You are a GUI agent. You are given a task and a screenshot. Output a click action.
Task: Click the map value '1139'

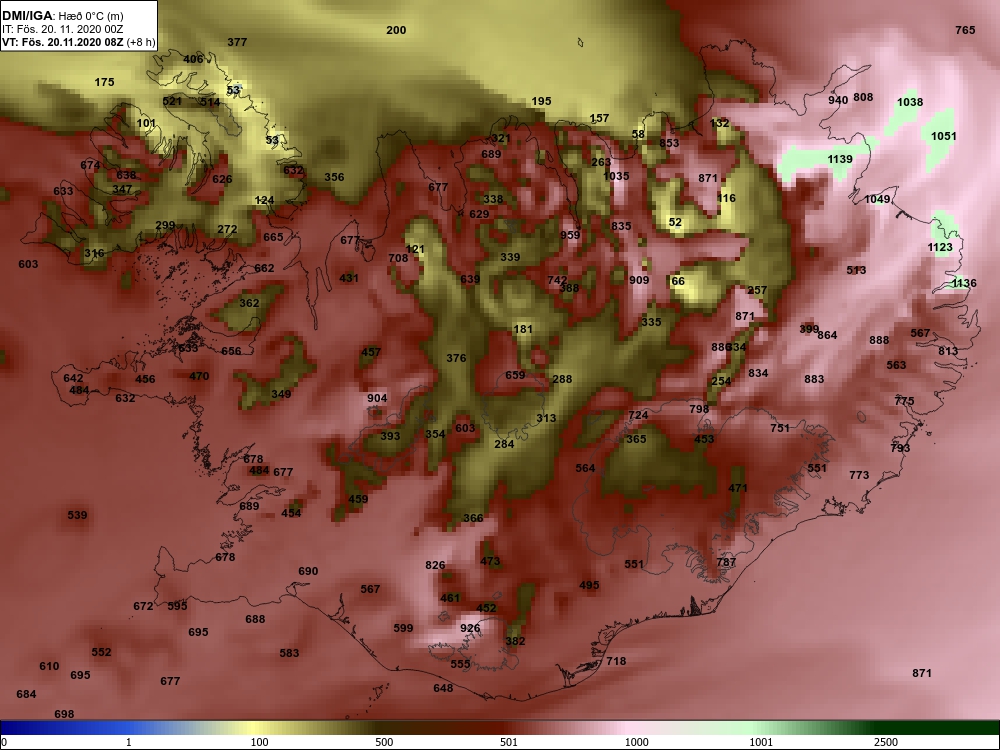point(840,159)
